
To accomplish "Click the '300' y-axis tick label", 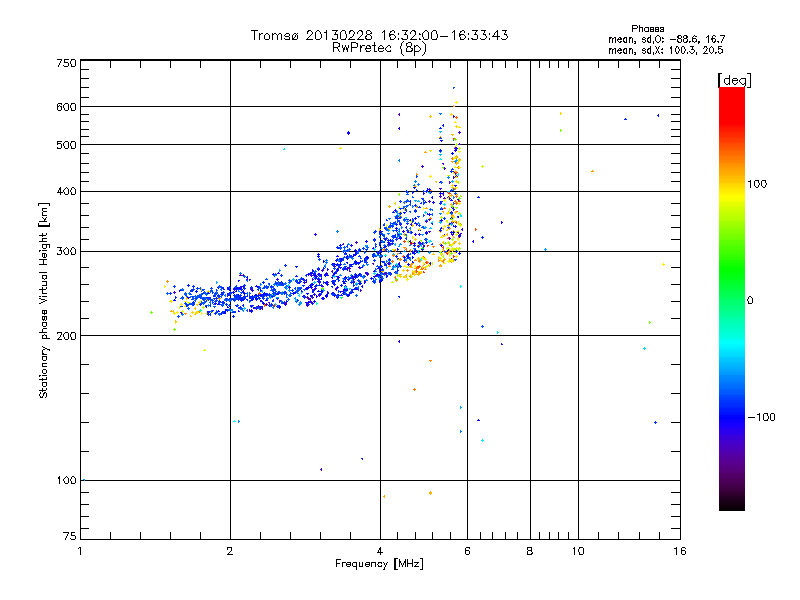I will point(66,252).
